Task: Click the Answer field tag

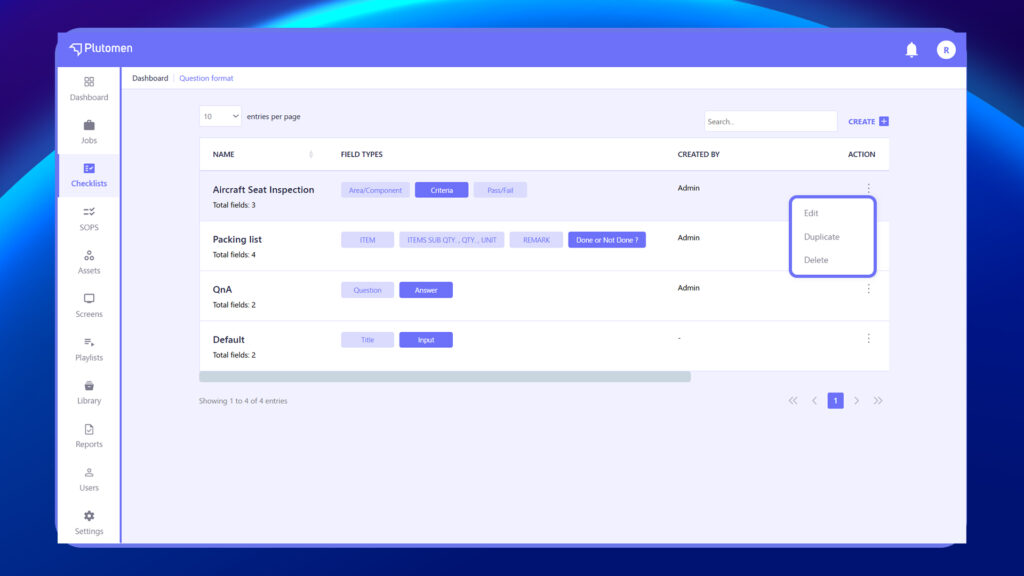Action: pos(426,290)
